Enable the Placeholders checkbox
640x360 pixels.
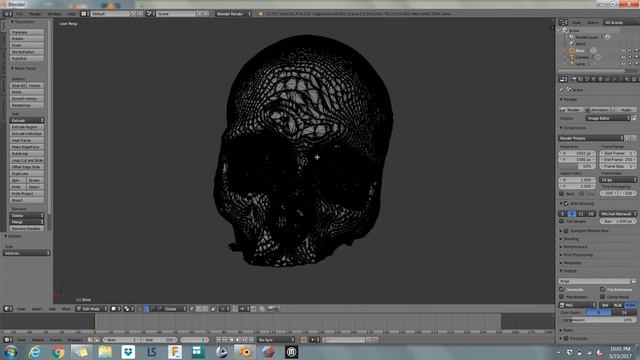pos(562,297)
